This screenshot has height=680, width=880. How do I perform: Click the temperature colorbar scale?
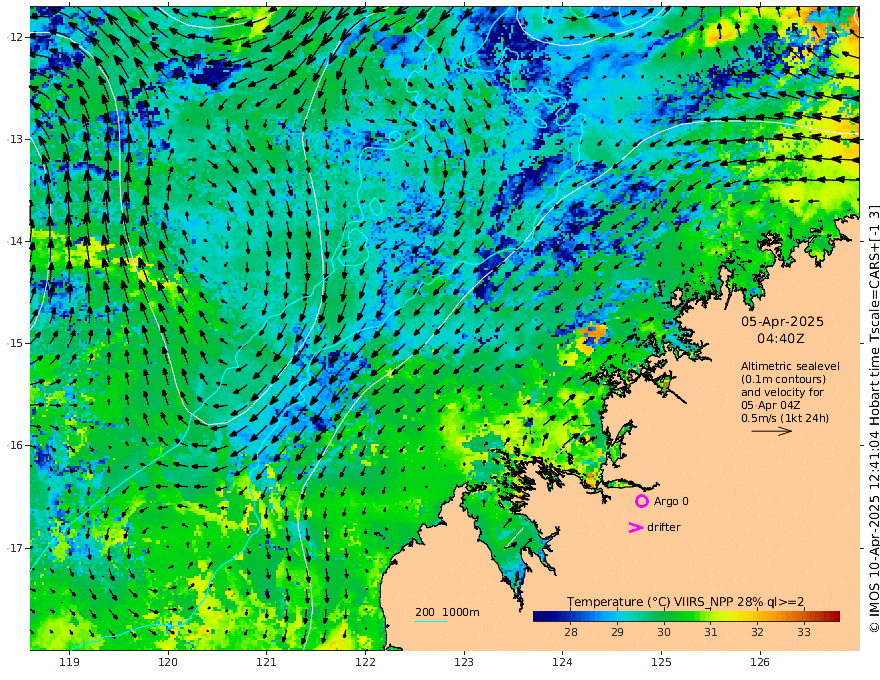point(686,616)
